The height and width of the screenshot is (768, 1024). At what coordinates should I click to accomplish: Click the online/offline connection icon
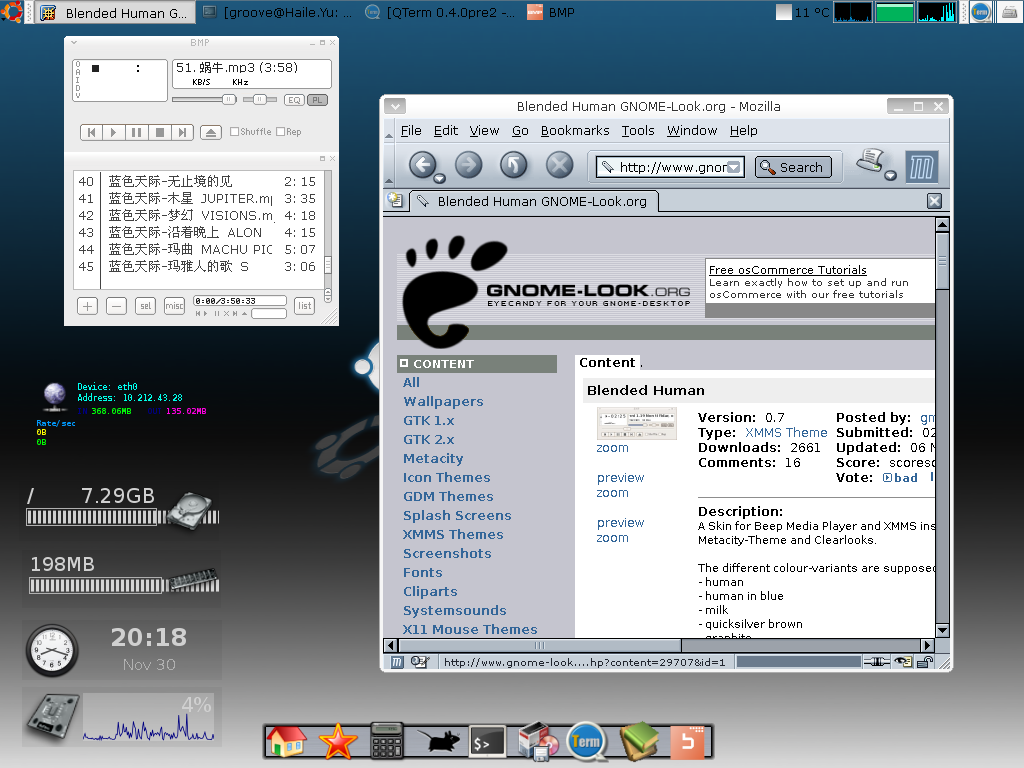coord(876,662)
